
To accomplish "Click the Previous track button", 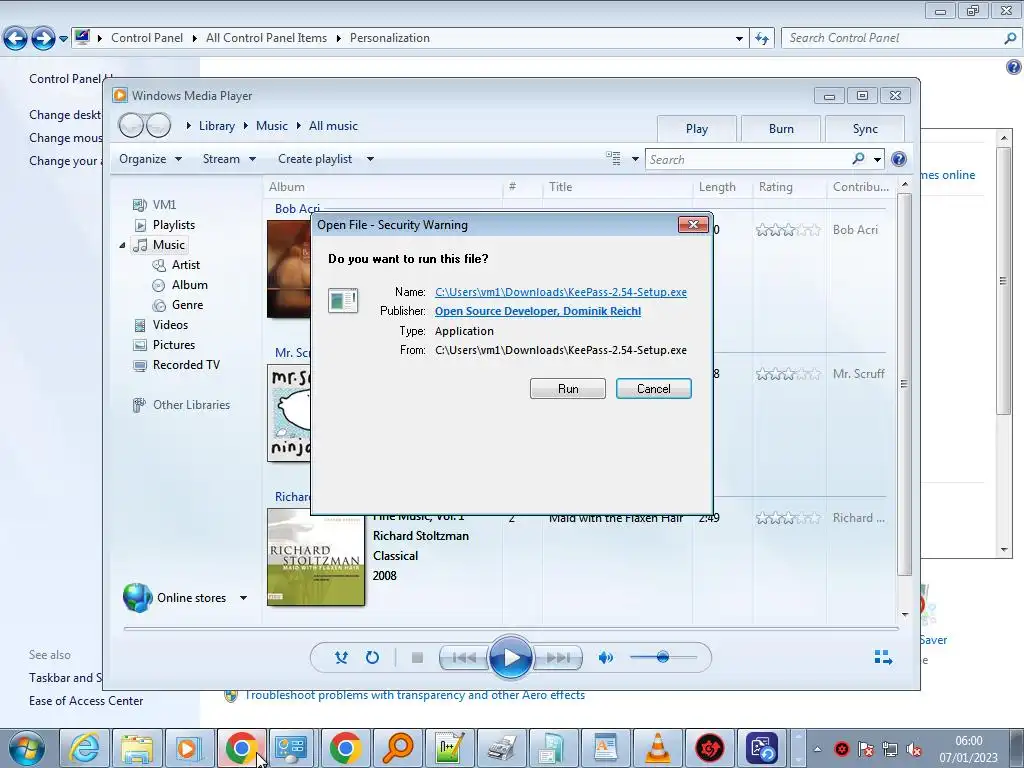I will [464, 658].
